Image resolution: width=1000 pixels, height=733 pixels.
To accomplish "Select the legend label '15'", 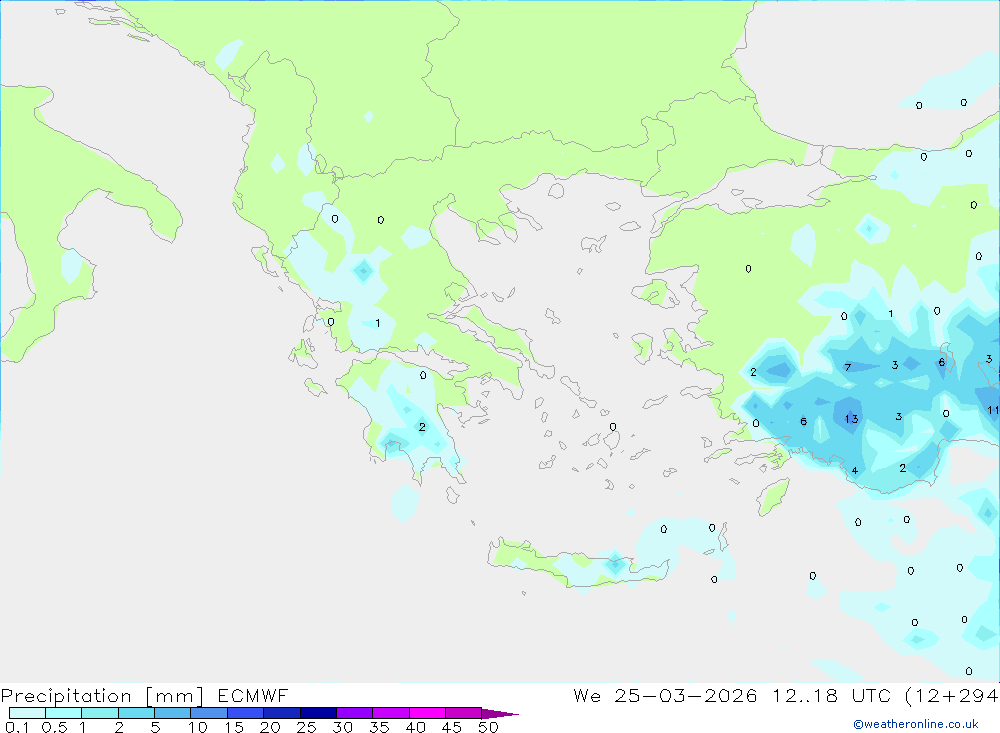I will coord(234,727).
